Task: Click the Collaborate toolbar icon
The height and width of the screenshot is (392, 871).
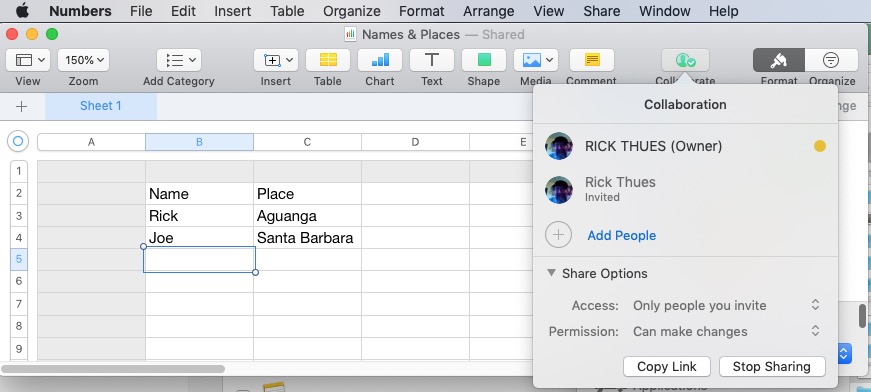Action: (685, 60)
